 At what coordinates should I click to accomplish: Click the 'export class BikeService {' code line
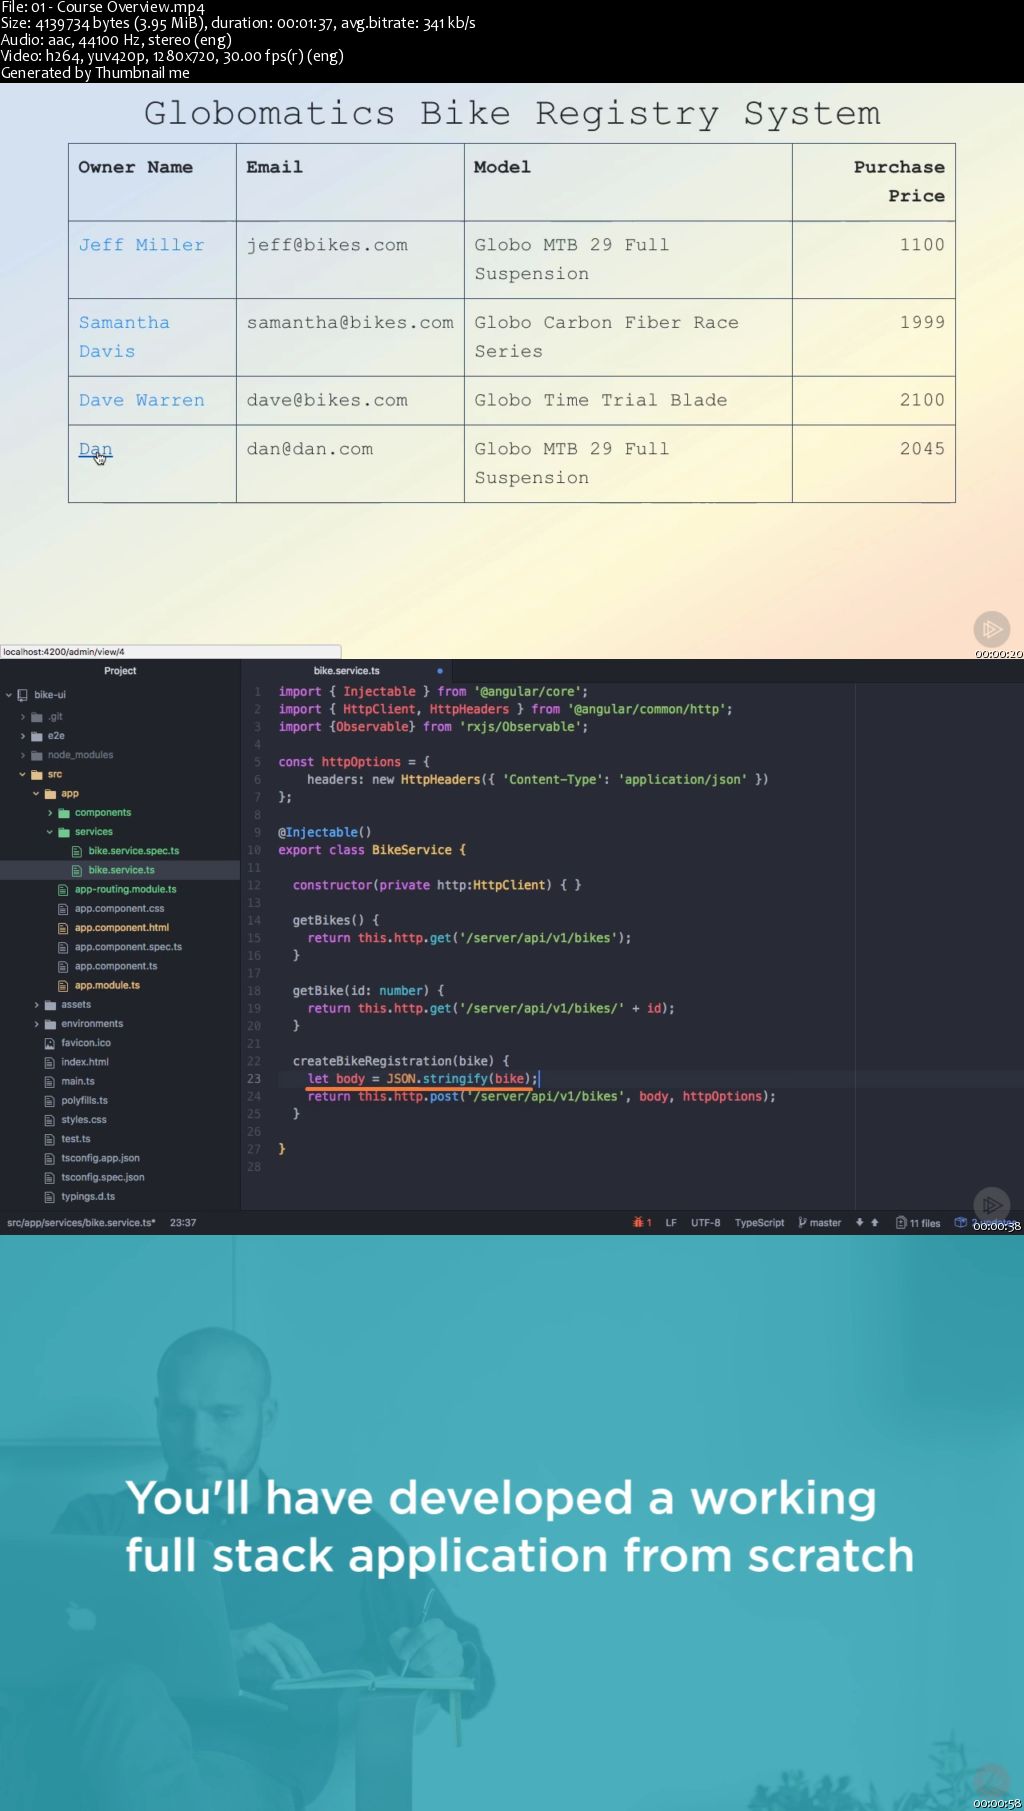[372, 850]
